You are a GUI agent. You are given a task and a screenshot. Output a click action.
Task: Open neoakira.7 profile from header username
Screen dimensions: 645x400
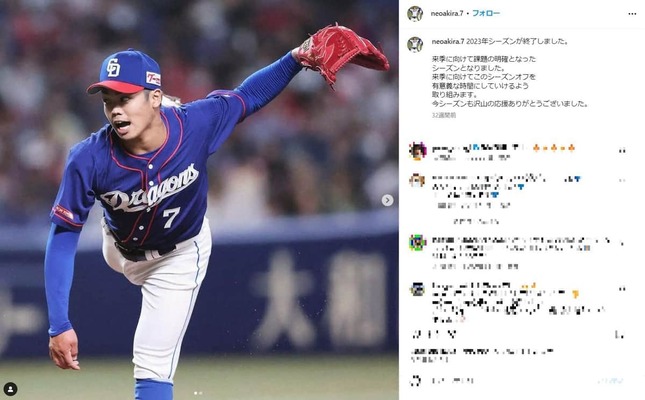447,13
